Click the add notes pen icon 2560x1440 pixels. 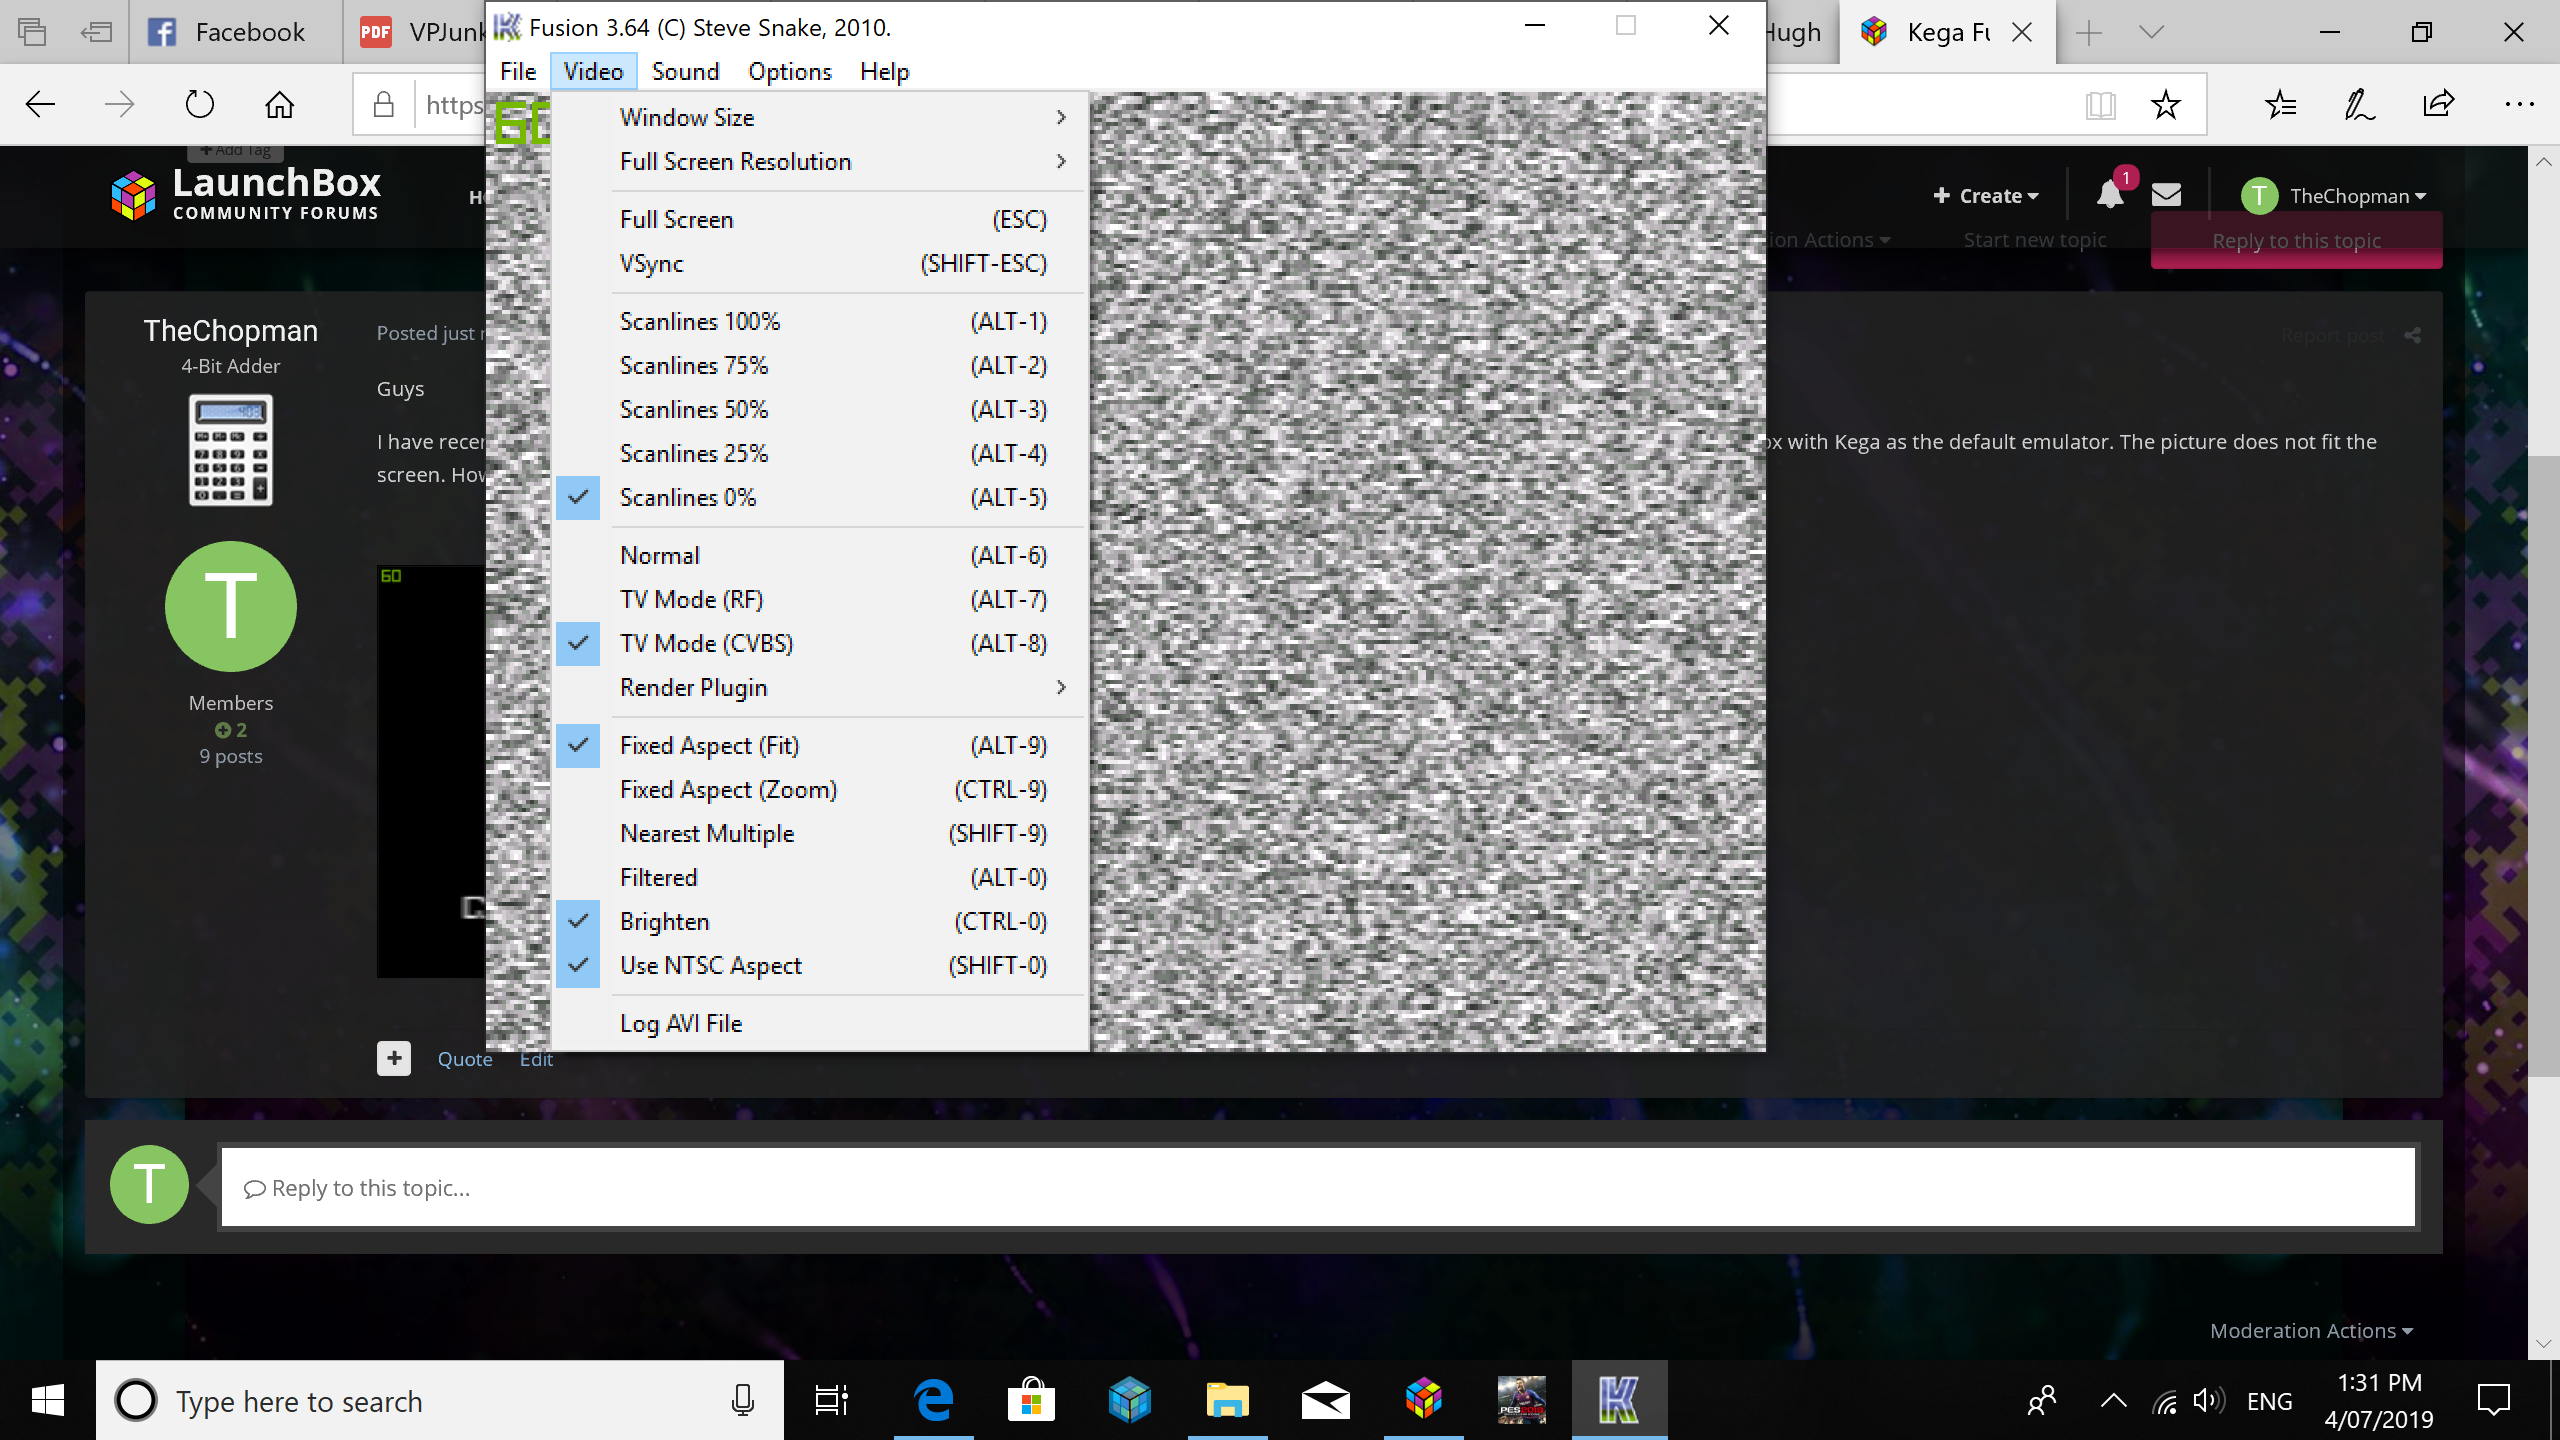(2360, 104)
